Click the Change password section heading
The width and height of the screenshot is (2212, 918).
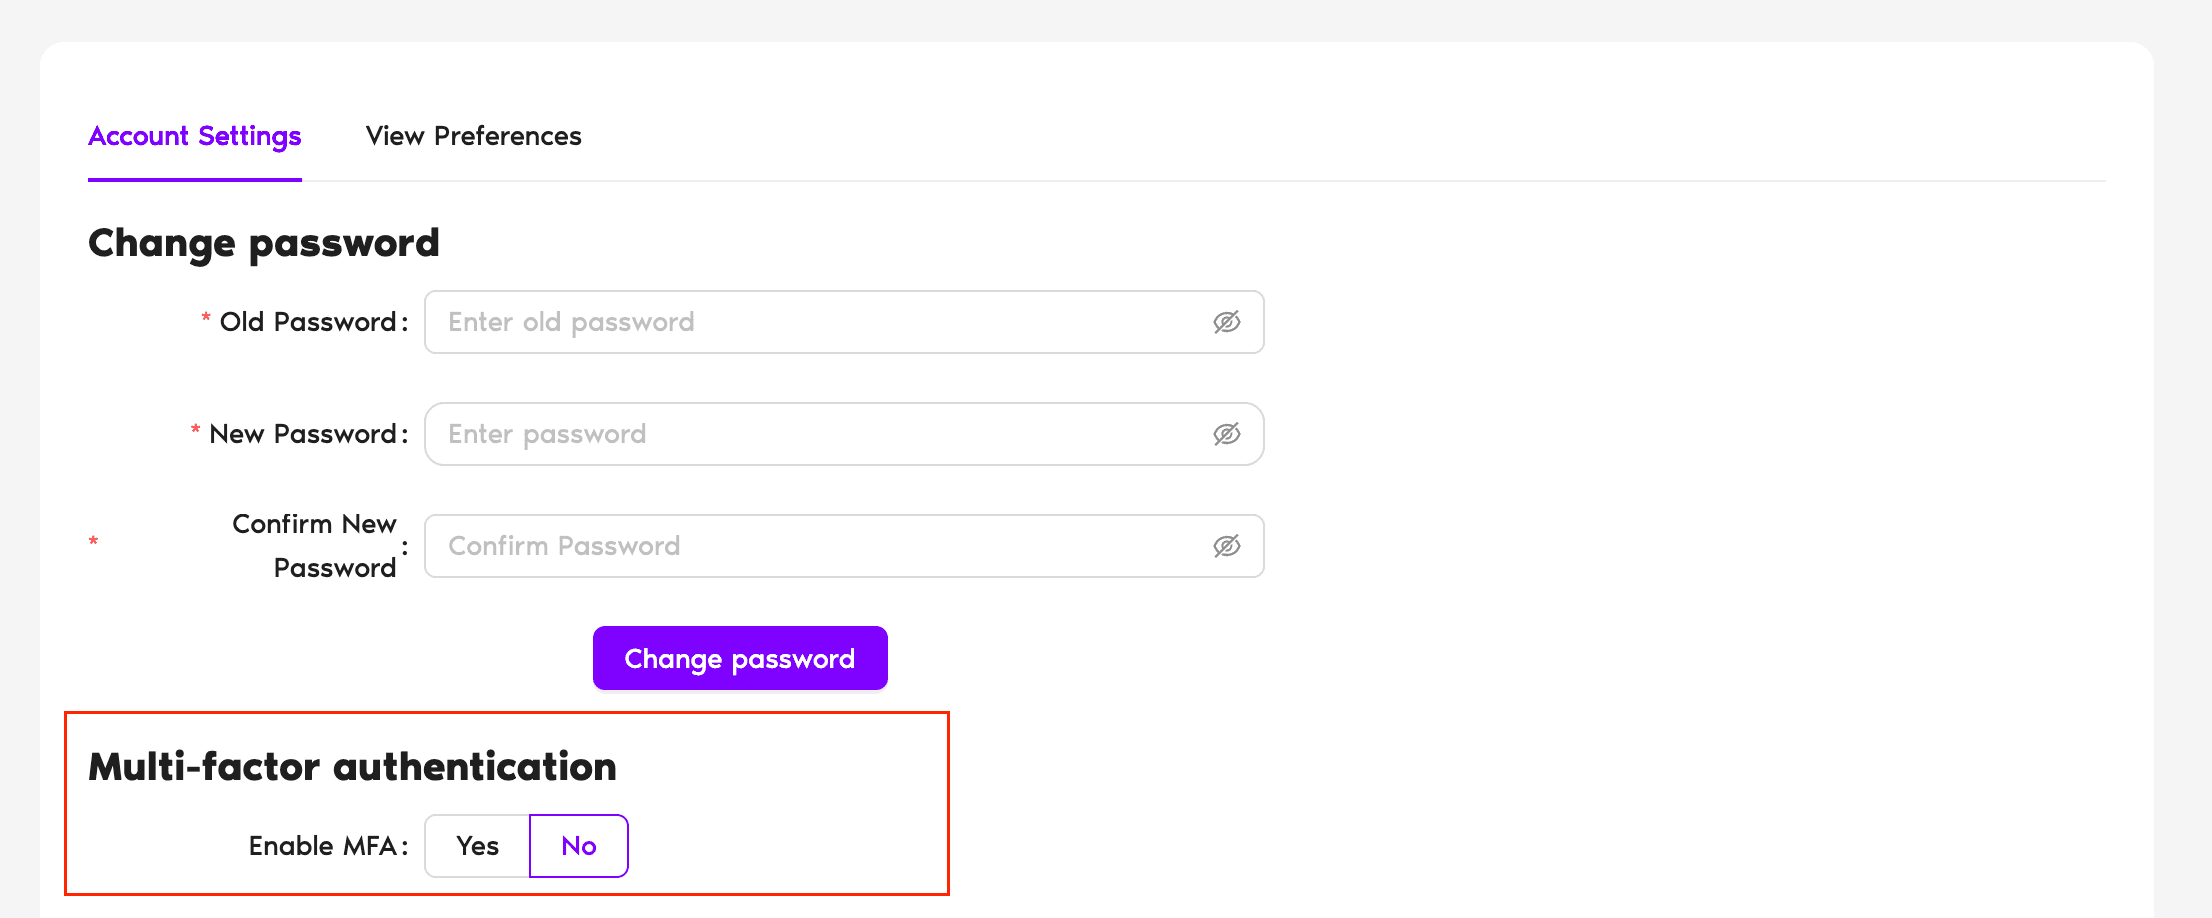pos(263,243)
